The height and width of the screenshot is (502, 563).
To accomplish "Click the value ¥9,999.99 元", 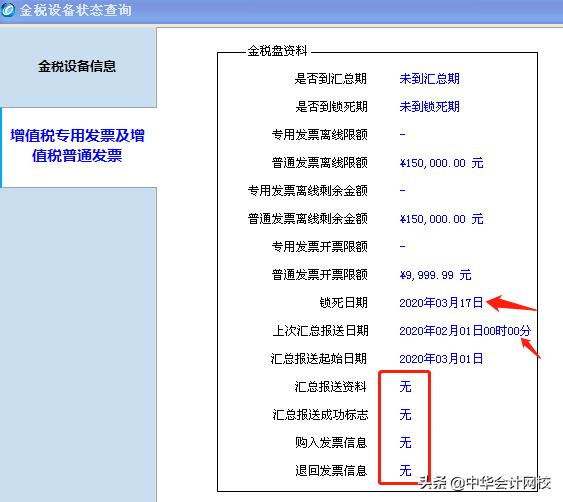I will point(435,275).
